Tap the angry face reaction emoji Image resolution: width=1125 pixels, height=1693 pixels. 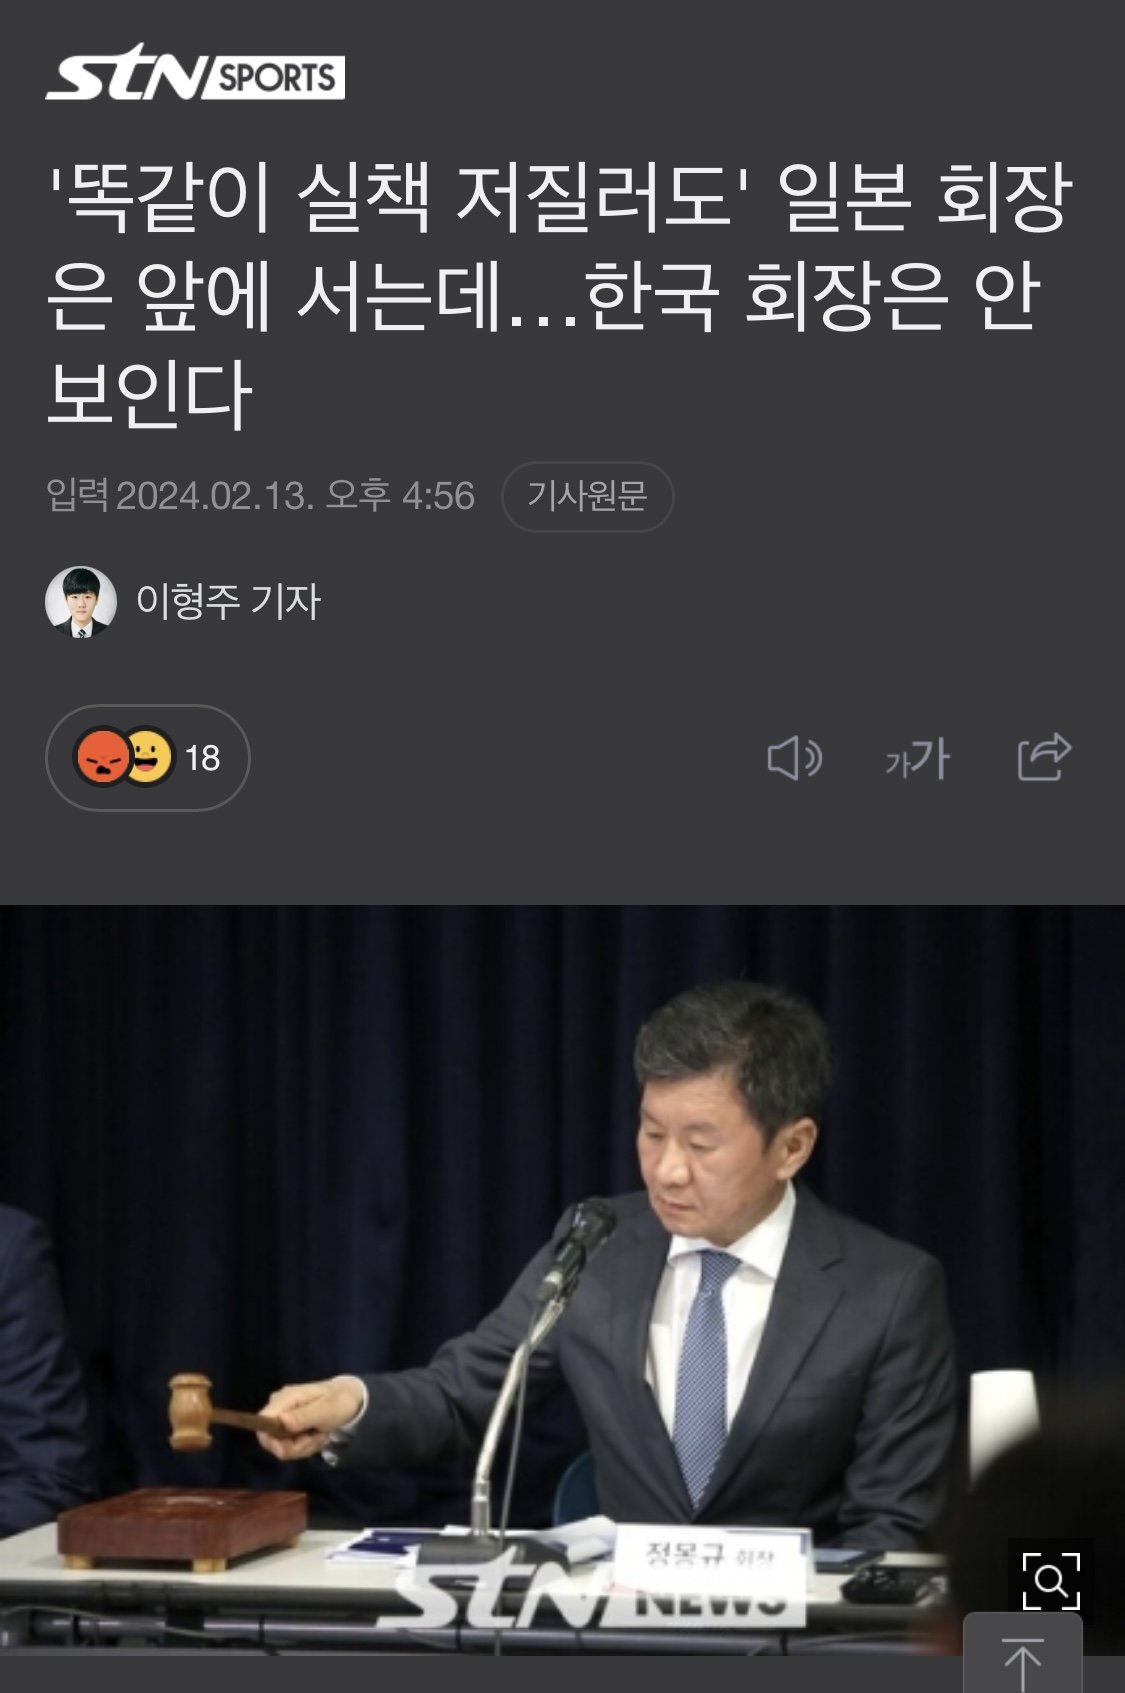click(102, 757)
